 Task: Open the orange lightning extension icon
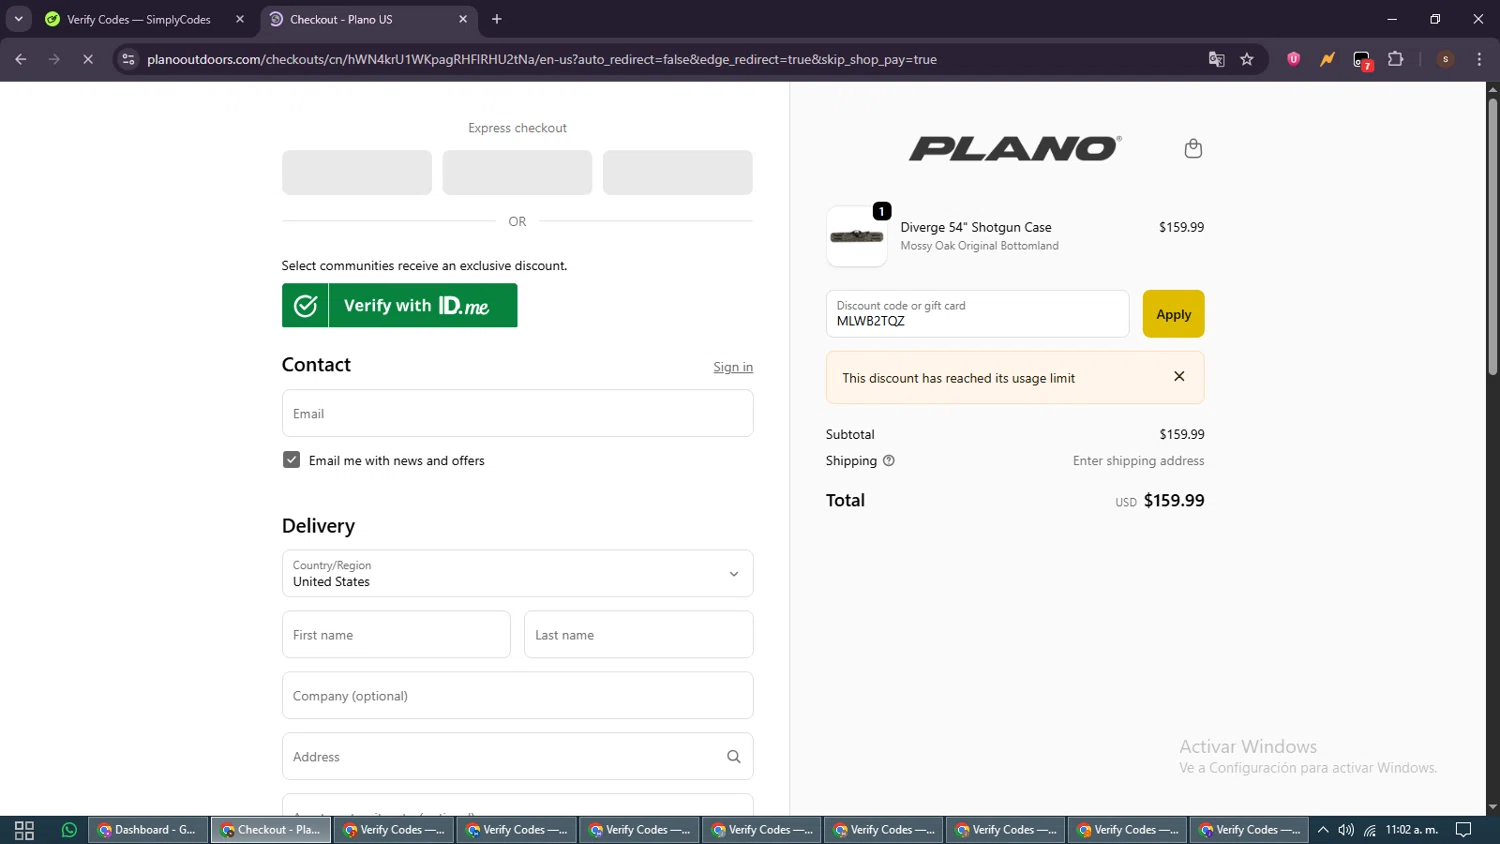(x=1327, y=60)
